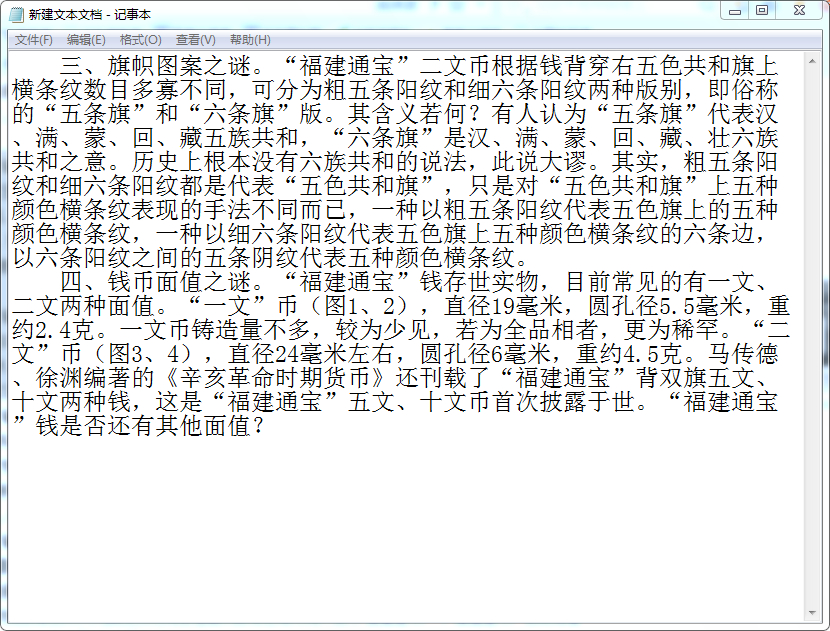Viewport: 830px width, 631px height.
Task: Open the 编辑(E) menu
Action: click(86, 40)
